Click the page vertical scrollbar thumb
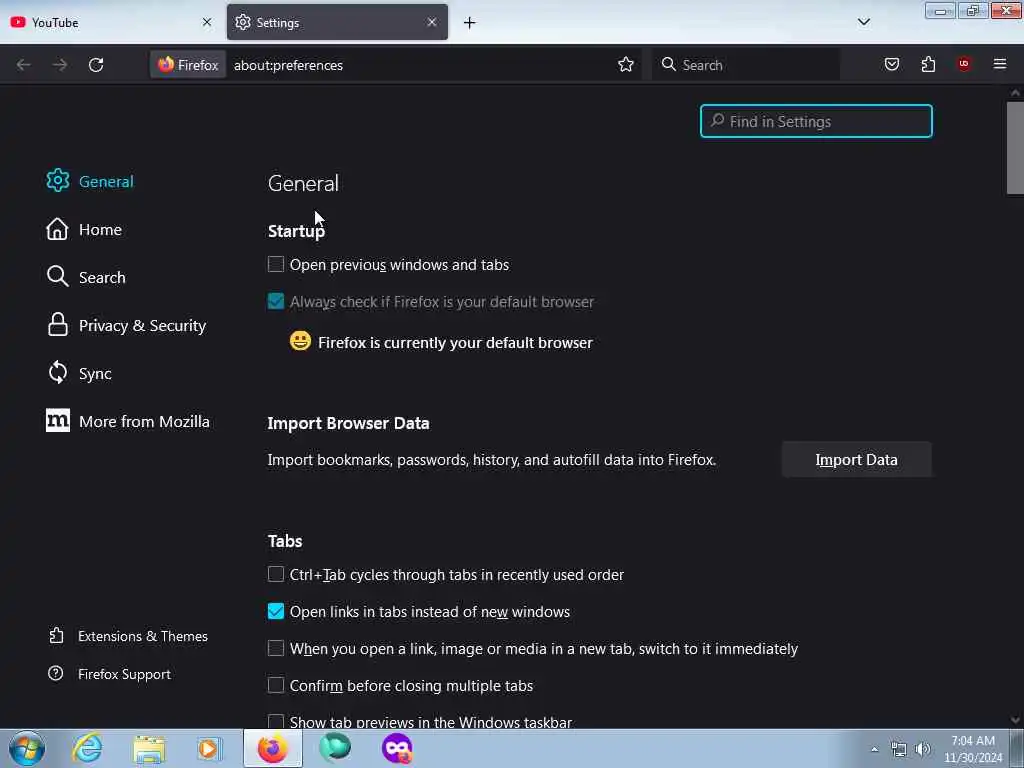The image size is (1024, 768). [x=1015, y=148]
